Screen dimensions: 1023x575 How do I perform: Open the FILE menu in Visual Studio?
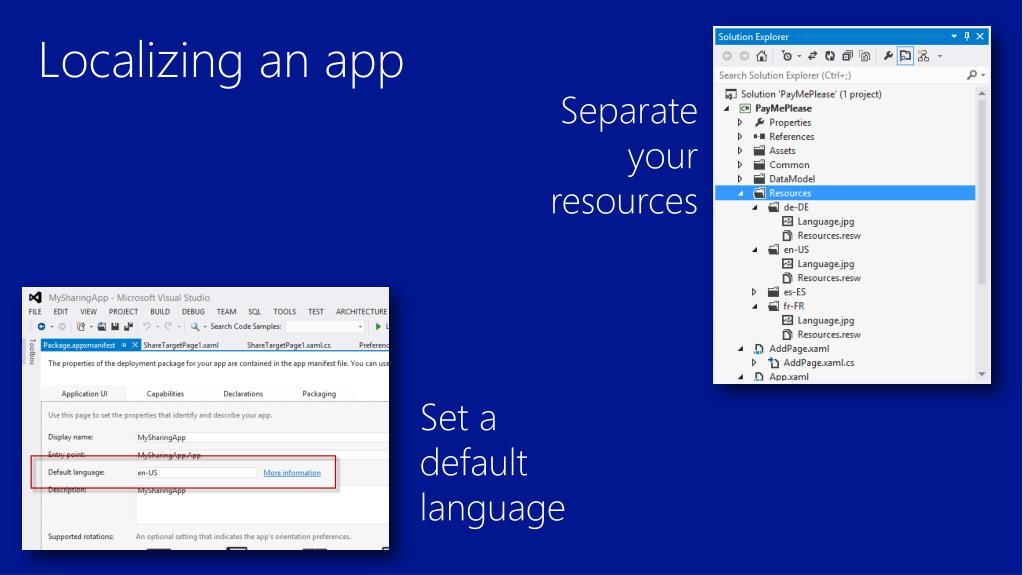[35, 312]
